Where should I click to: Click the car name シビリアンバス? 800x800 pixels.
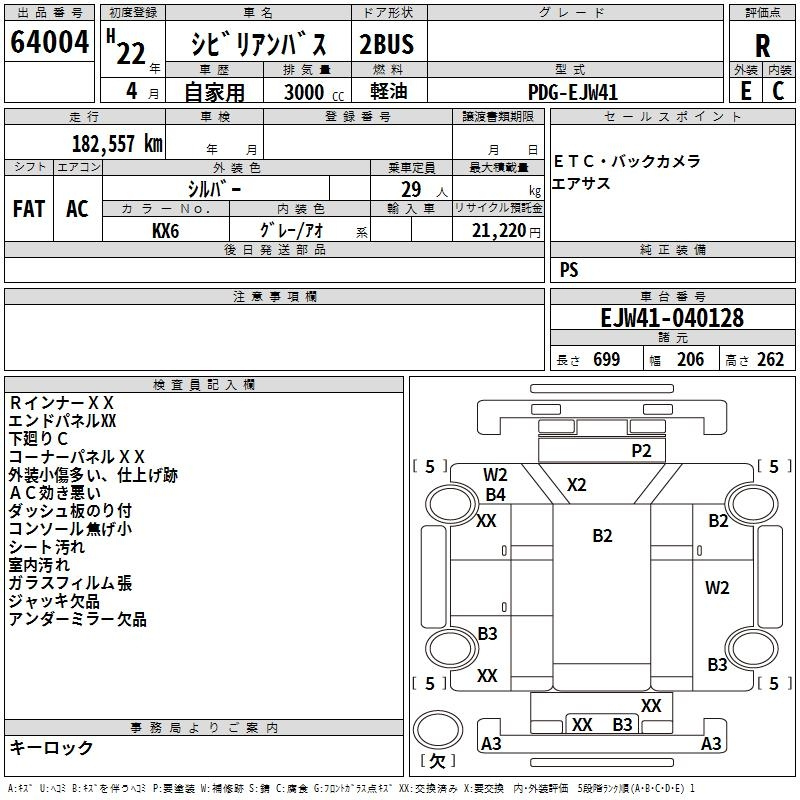259,44
